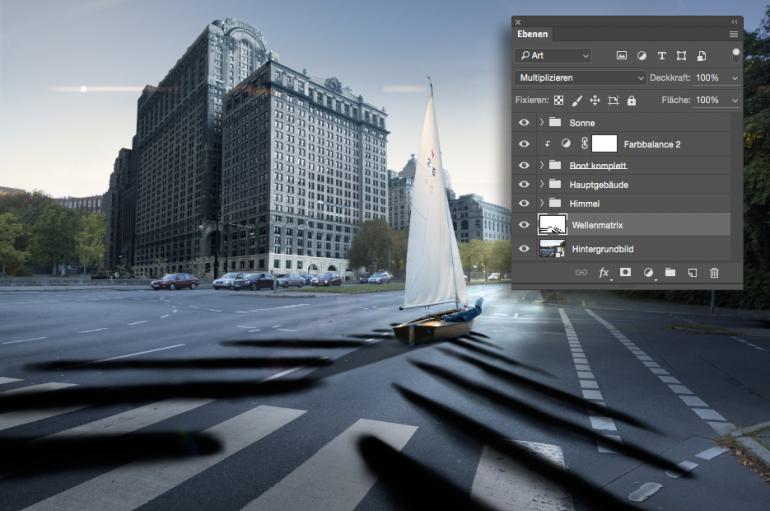The image size is (770, 511).
Task: Hide the Farbbalance 2 layer
Action: (x=524, y=144)
